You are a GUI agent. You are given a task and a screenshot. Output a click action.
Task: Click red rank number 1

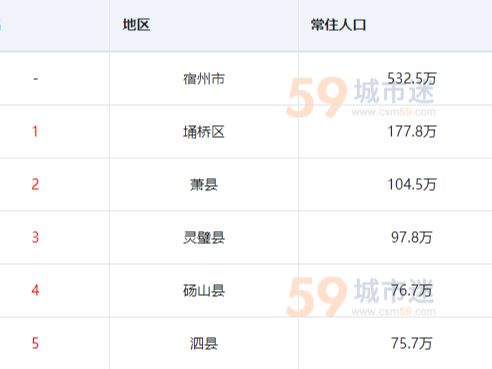tap(35, 132)
